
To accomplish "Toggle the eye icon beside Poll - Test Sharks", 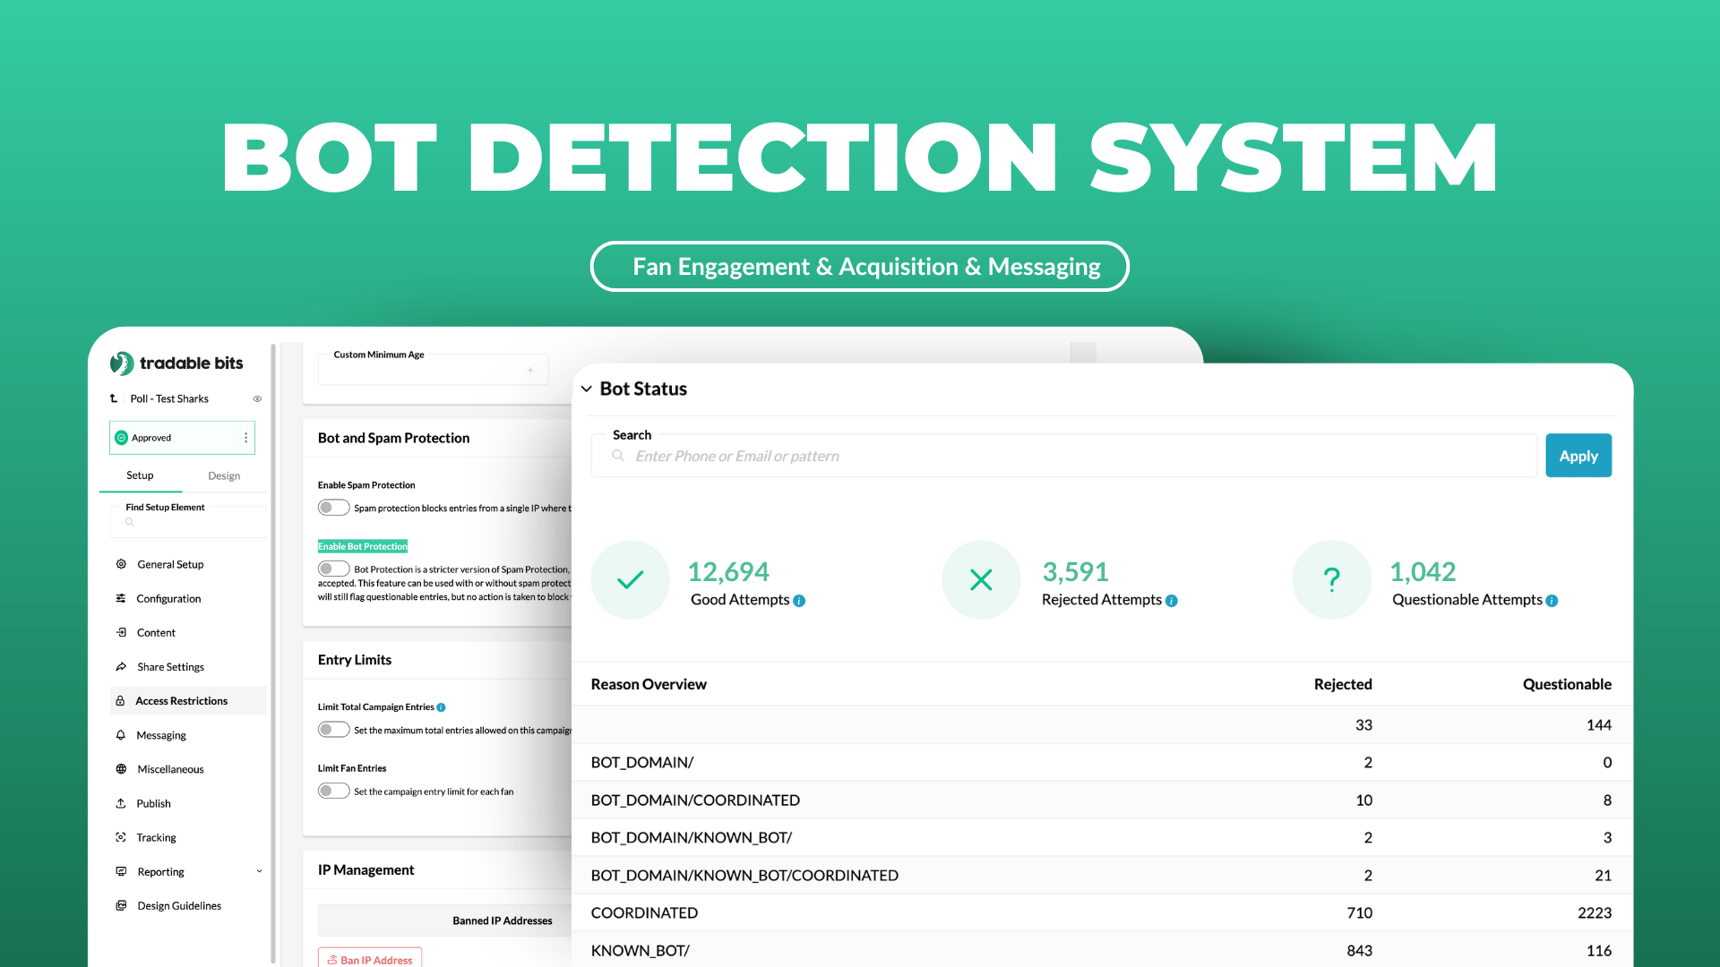I will click(257, 399).
